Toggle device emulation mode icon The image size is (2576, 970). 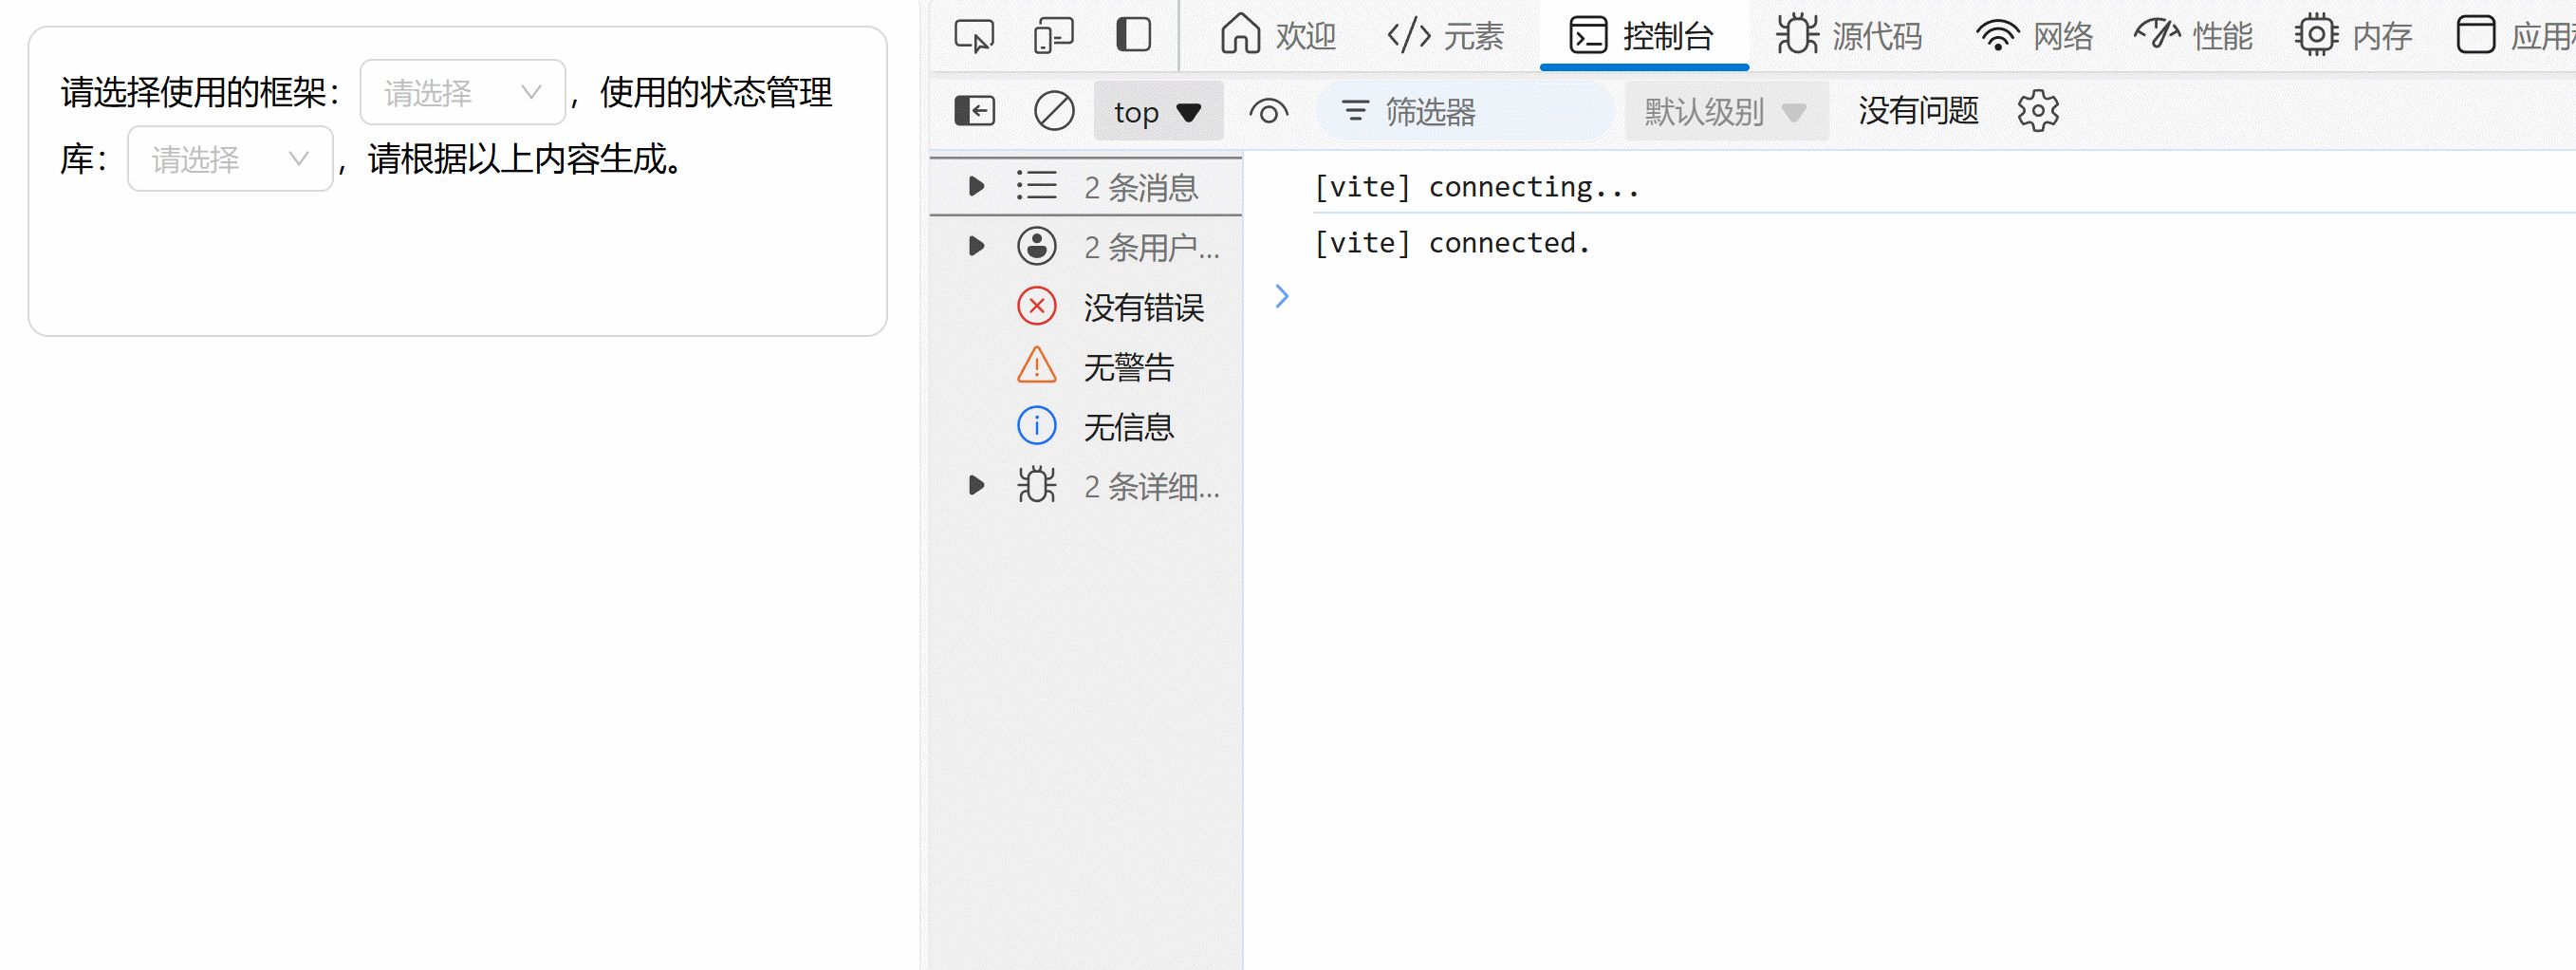pyautogui.click(x=1052, y=34)
